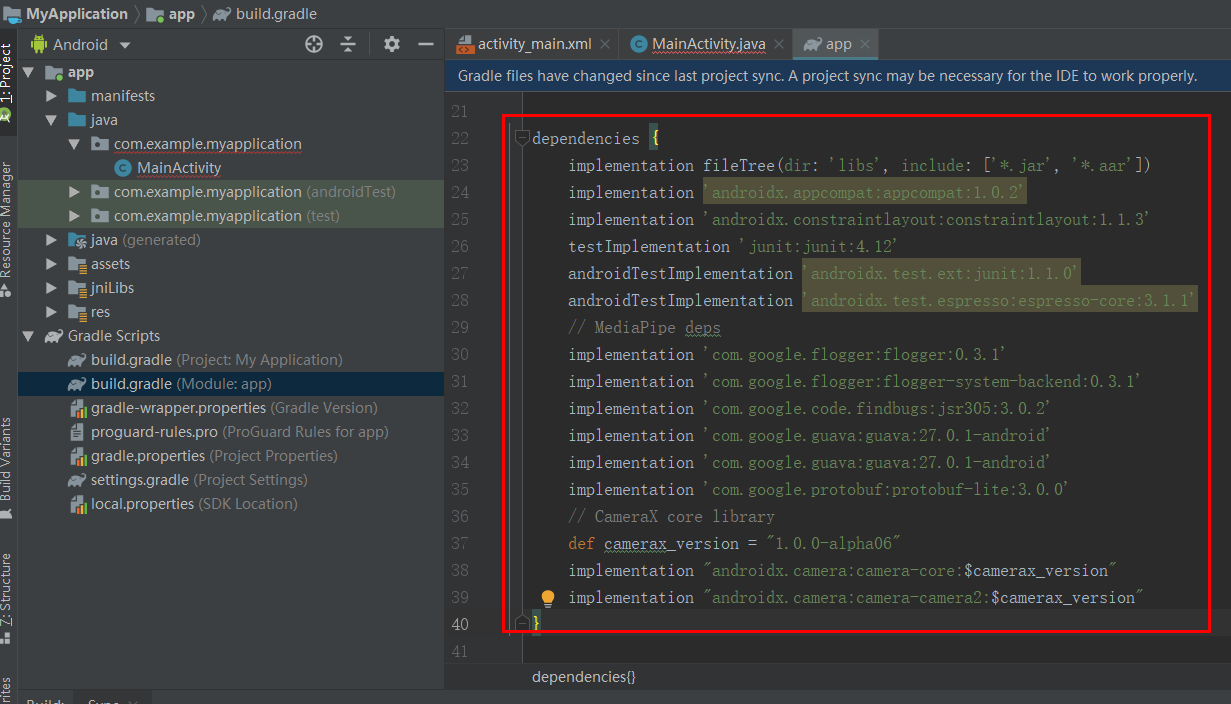Click the Gradle sync notification banner
The width and height of the screenshot is (1231, 704).
(837, 76)
